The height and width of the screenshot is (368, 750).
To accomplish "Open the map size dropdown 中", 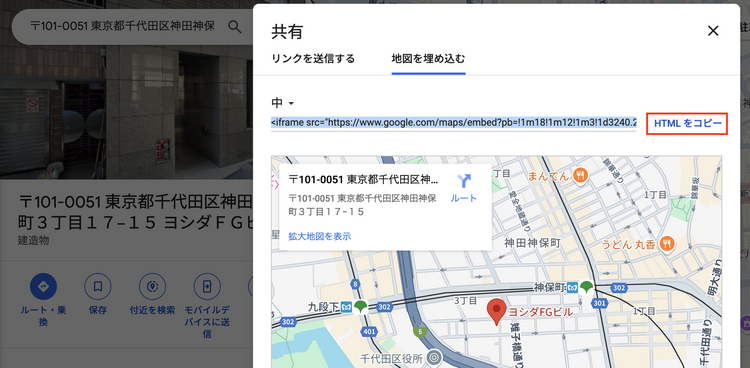I will [x=283, y=102].
